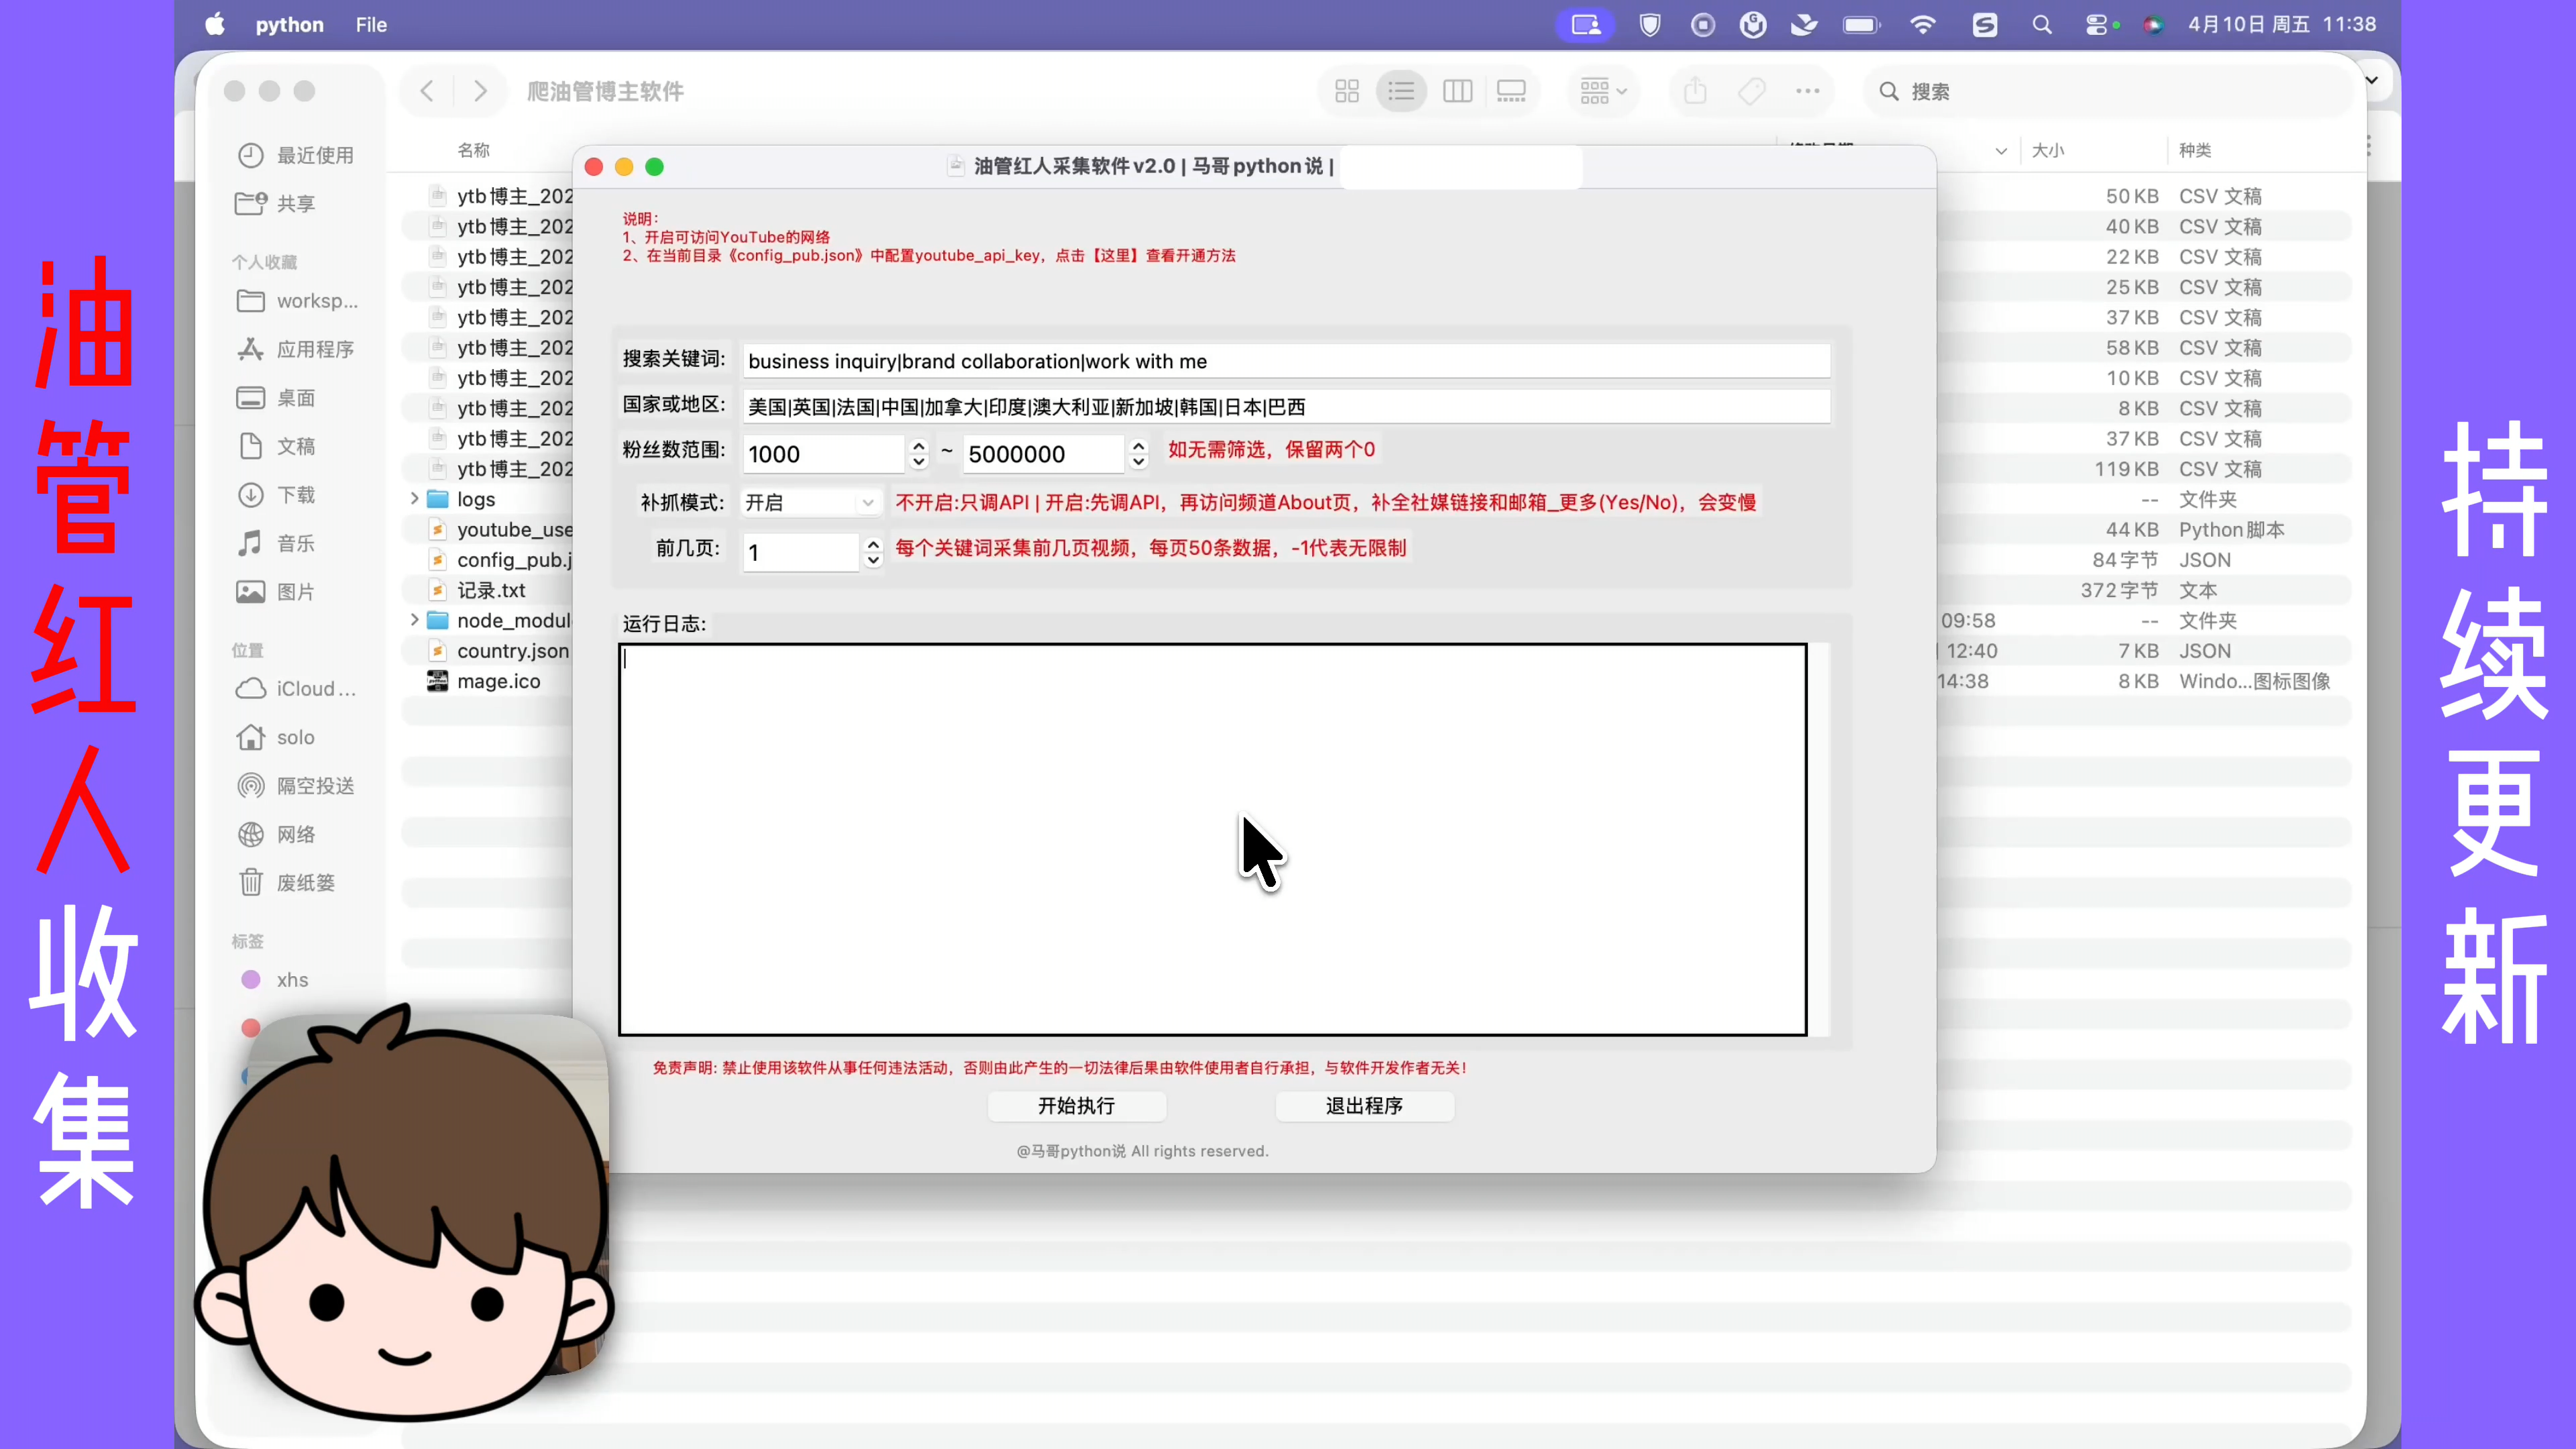The height and width of the screenshot is (1449, 2576).
Task: Click inside the 运行日志 text area
Action: (x=1212, y=839)
